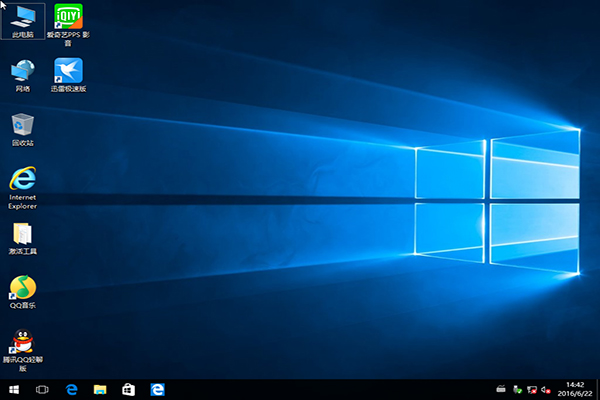The height and width of the screenshot is (400, 600).
Task: Select the 腾讯QQ轻聊版 desktop shortcut
Action: pos(22,343)
